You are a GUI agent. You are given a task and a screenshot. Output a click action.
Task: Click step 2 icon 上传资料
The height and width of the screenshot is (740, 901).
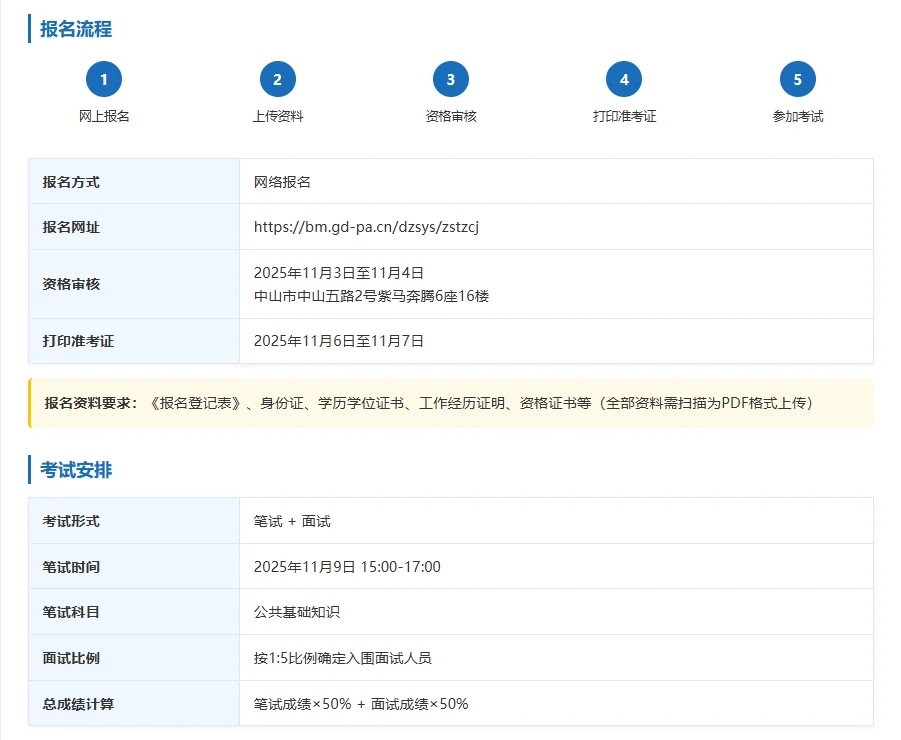(278, 79)
